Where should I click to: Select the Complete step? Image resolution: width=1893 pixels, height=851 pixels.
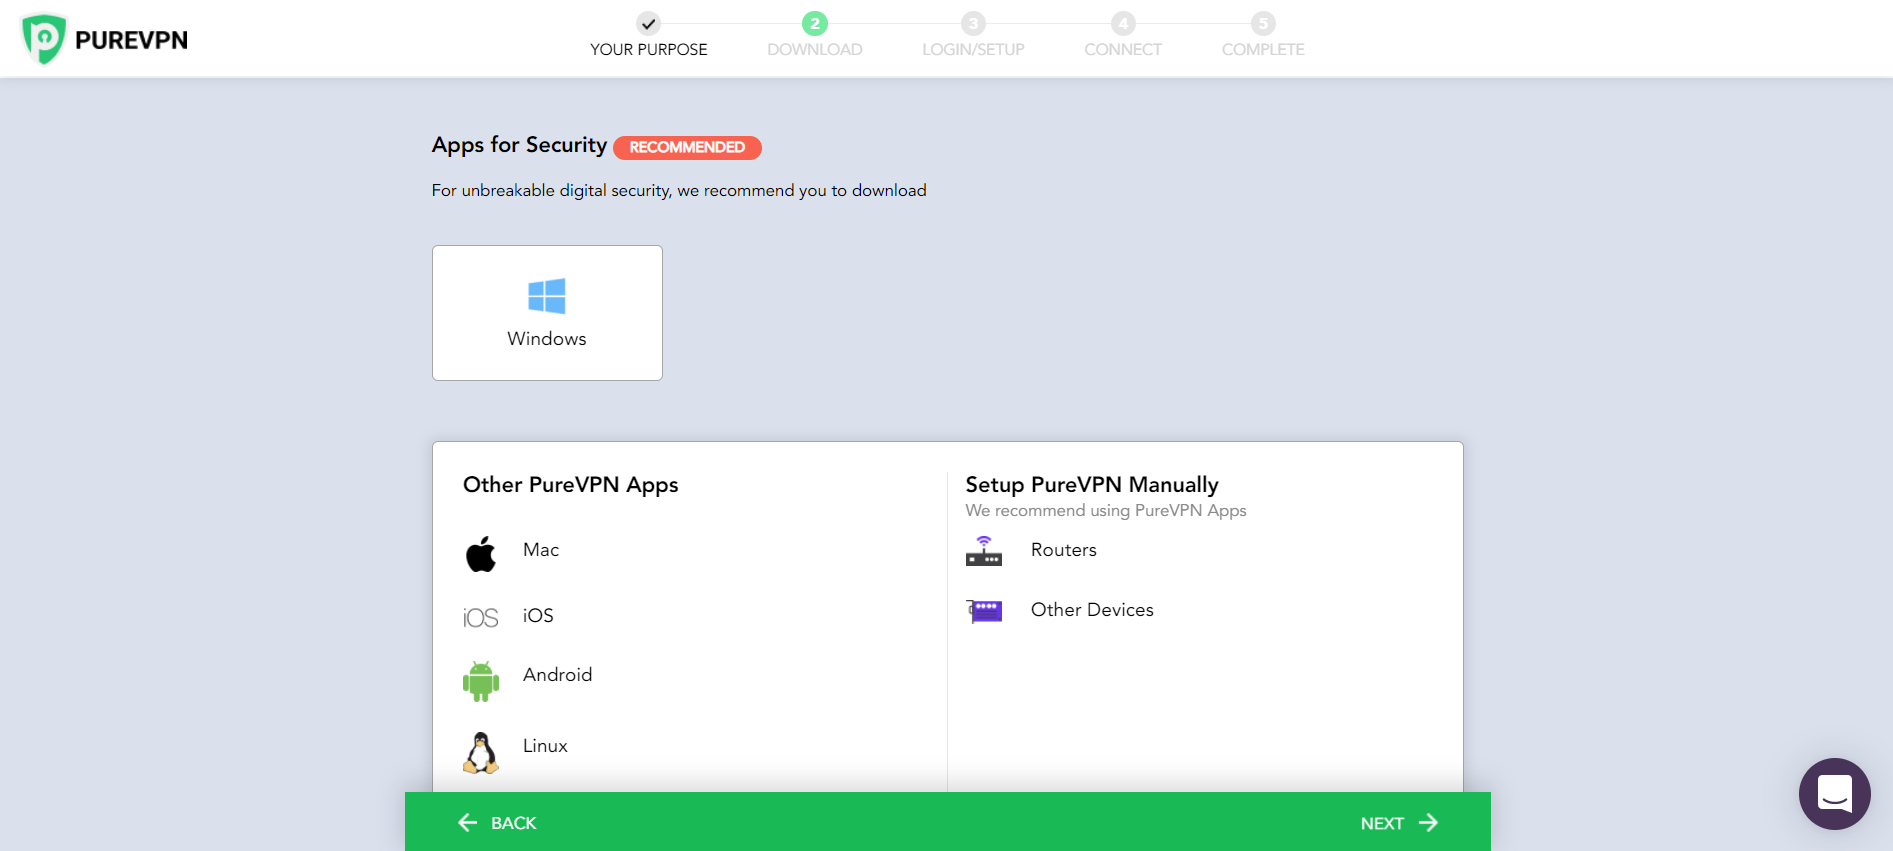pyautogui.click(x=1263, y=37)
